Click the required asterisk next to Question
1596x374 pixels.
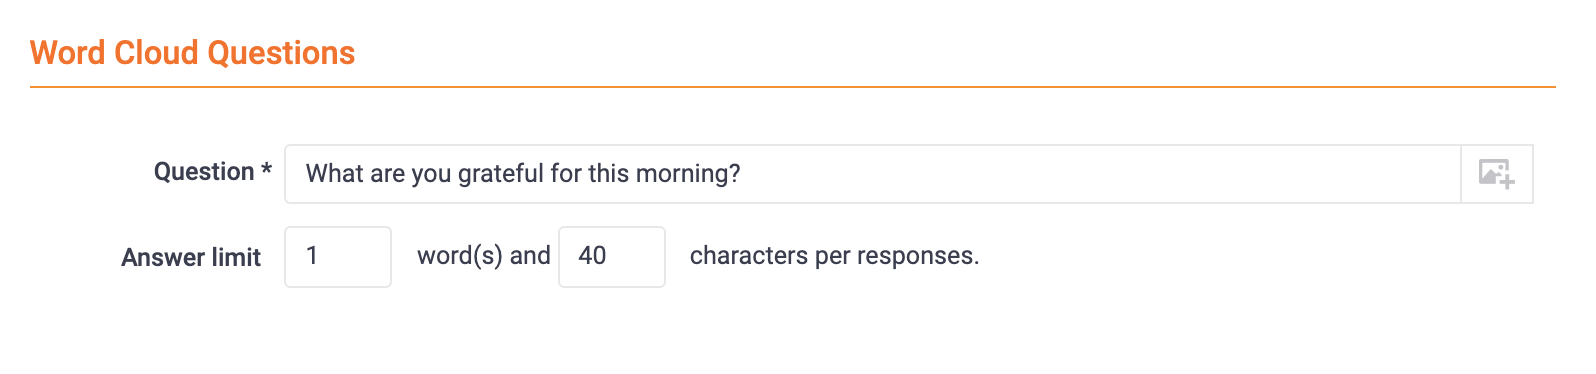(x=266, y=169)
